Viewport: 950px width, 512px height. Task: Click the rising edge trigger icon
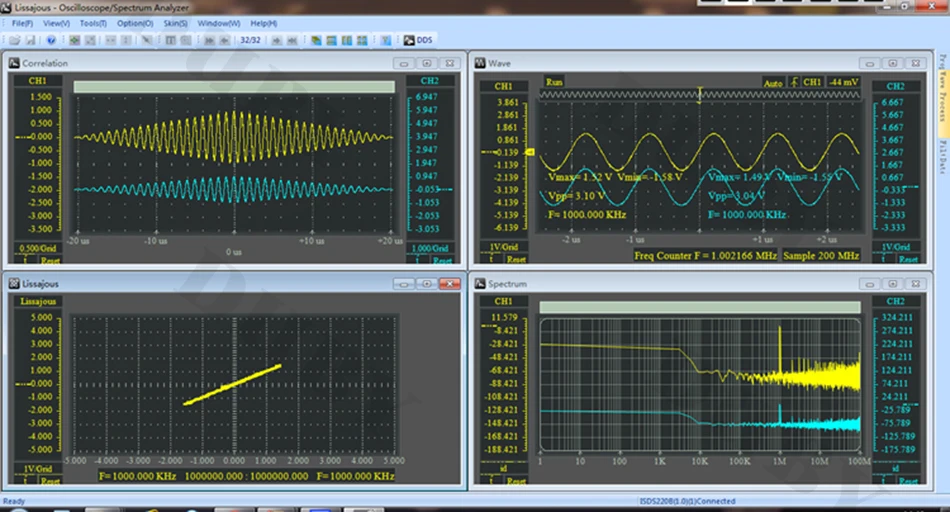pyautogui.click(x=794, y=82)
